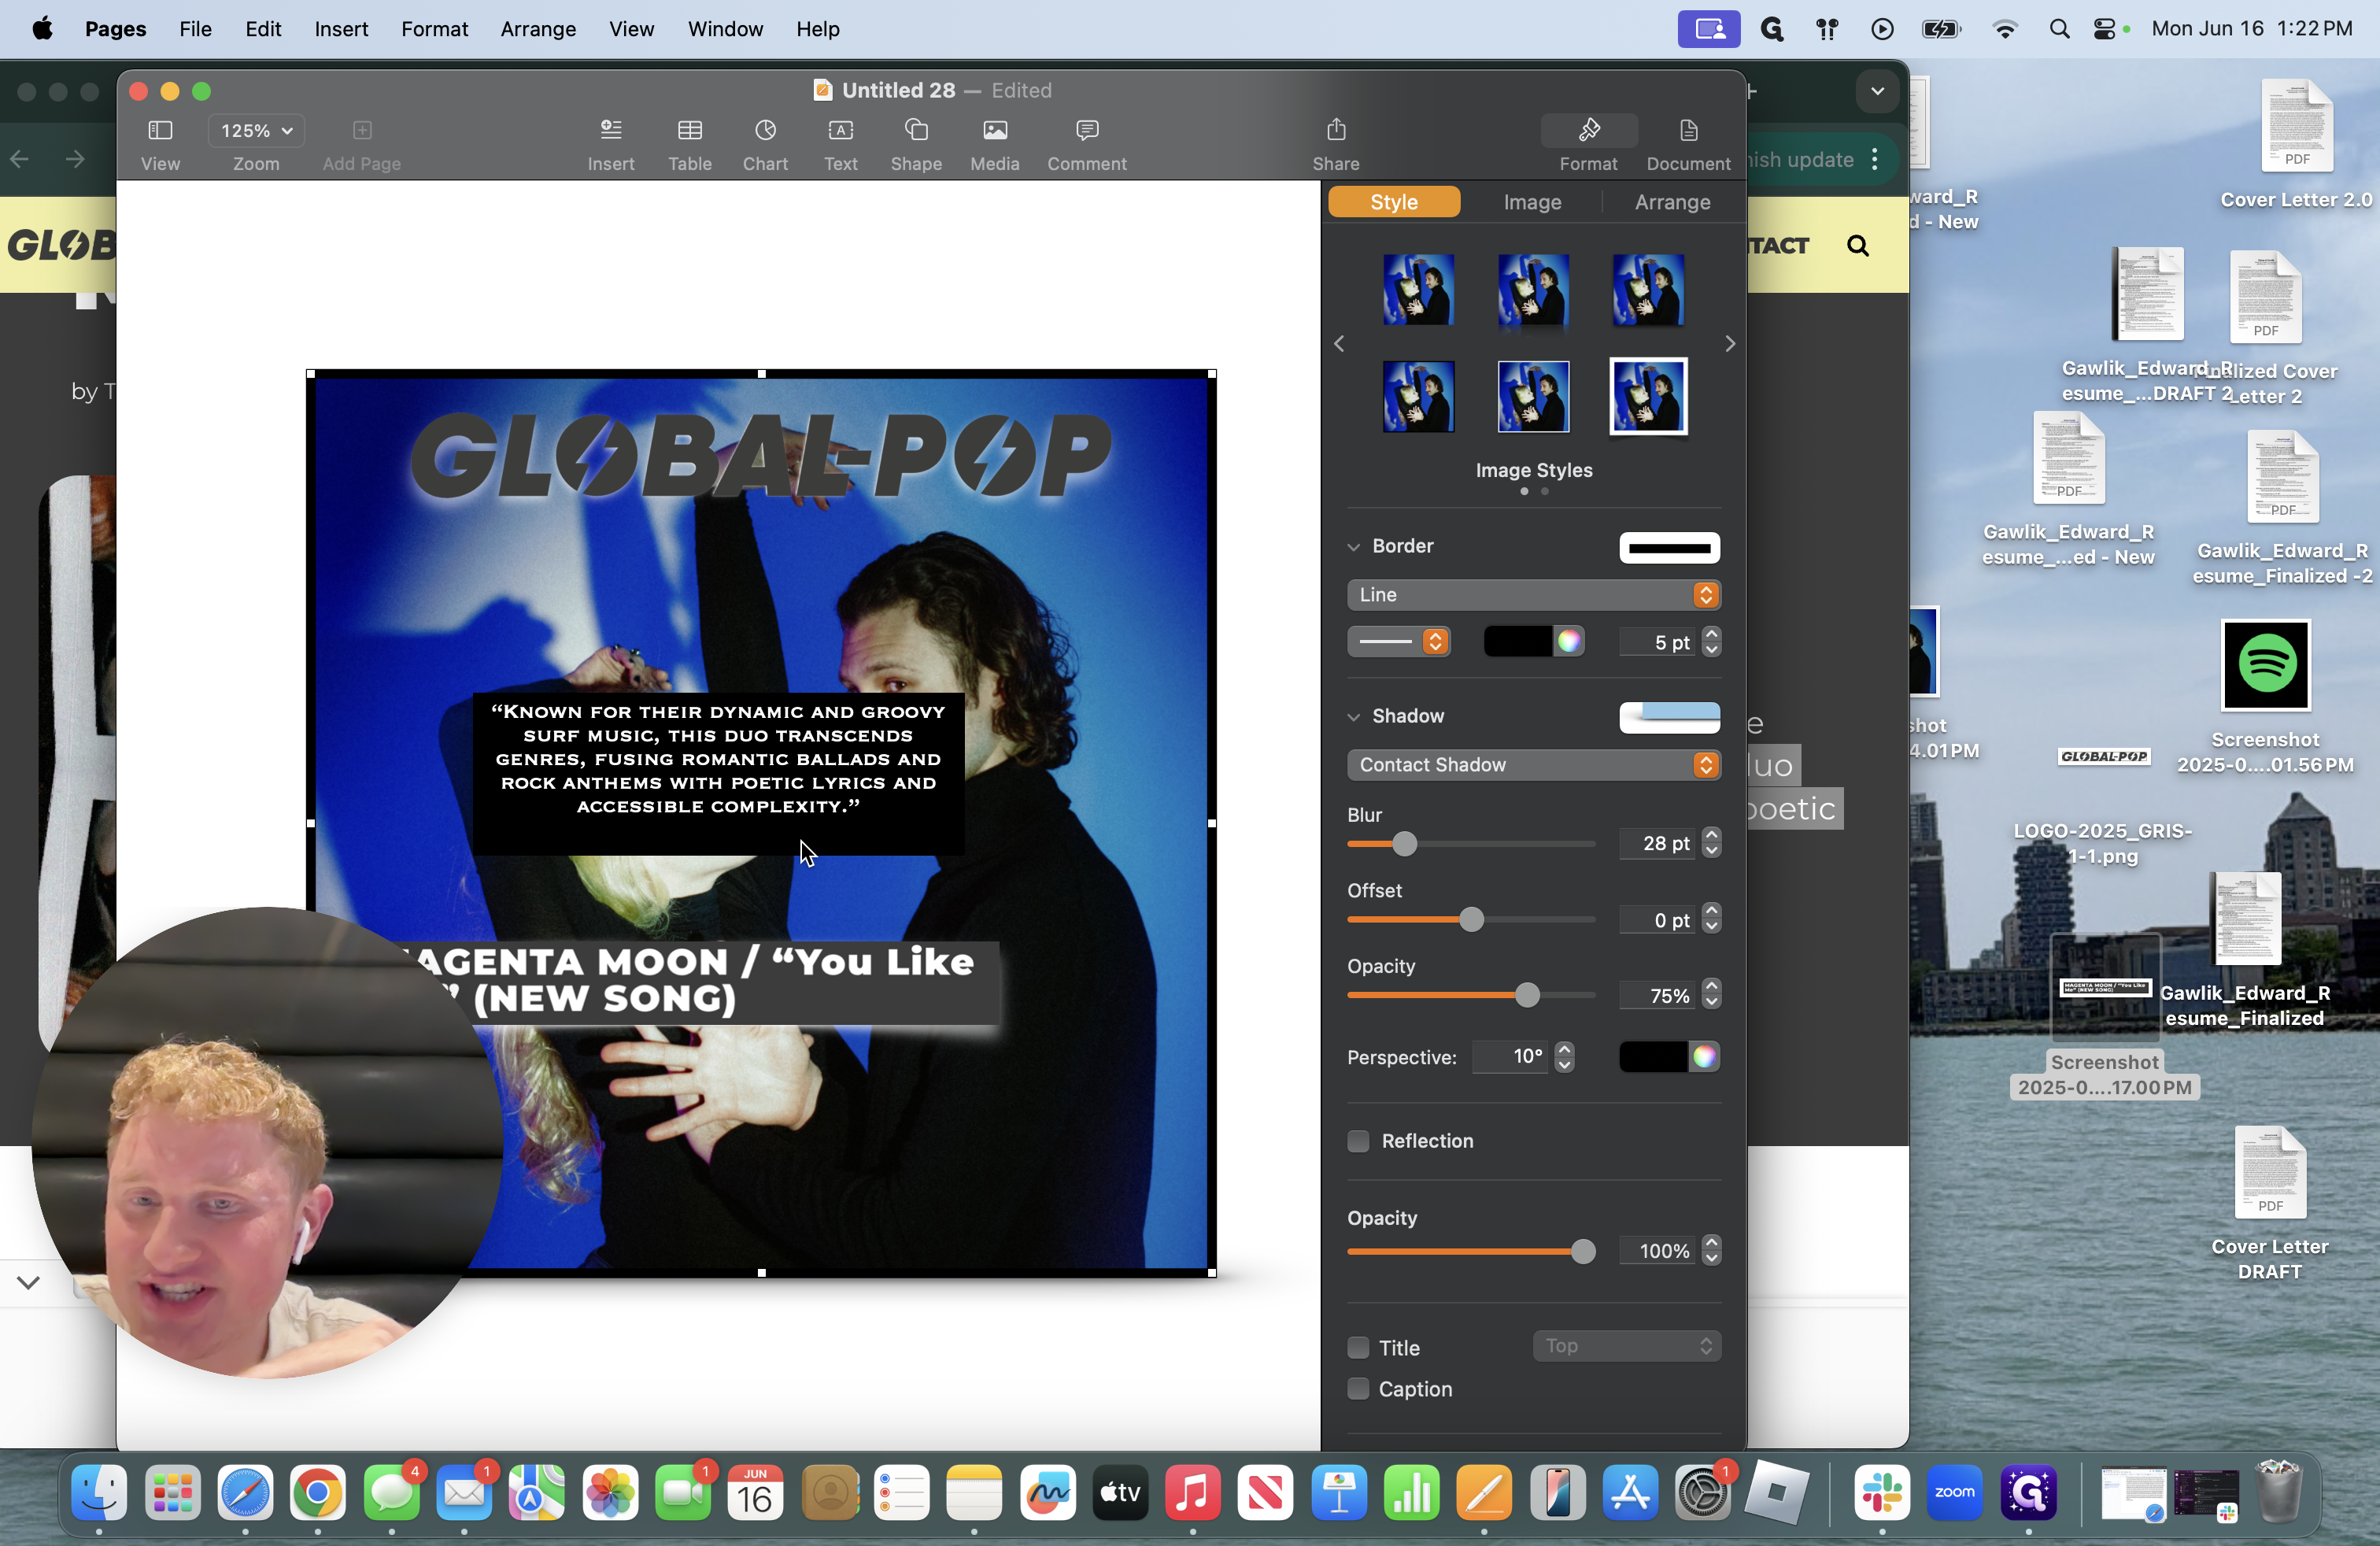
Task: Open browser tab list chevron button
Action: click(1877, 91)
